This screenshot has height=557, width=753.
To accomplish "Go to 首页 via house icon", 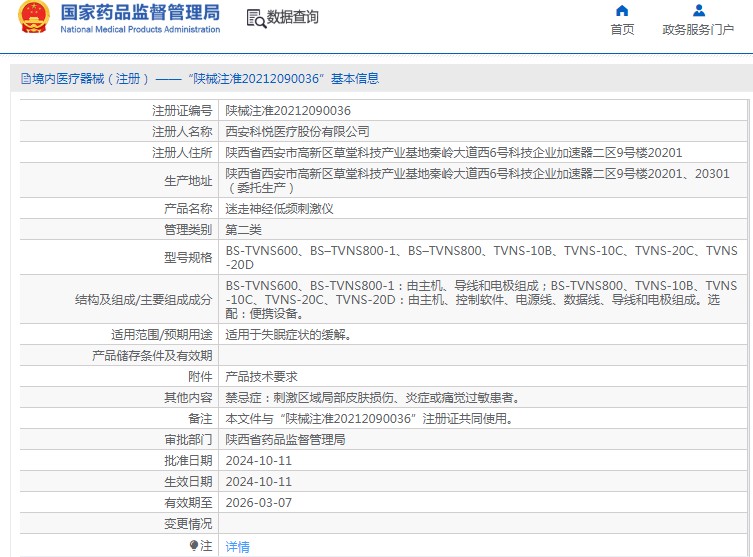I will [x=622, y=11].
